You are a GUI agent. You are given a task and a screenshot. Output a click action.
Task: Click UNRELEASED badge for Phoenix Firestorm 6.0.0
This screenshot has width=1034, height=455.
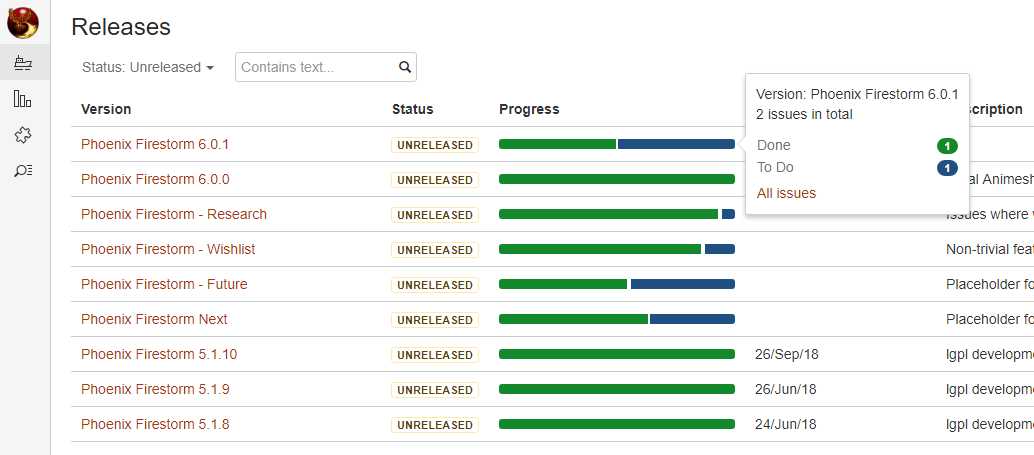435,180
